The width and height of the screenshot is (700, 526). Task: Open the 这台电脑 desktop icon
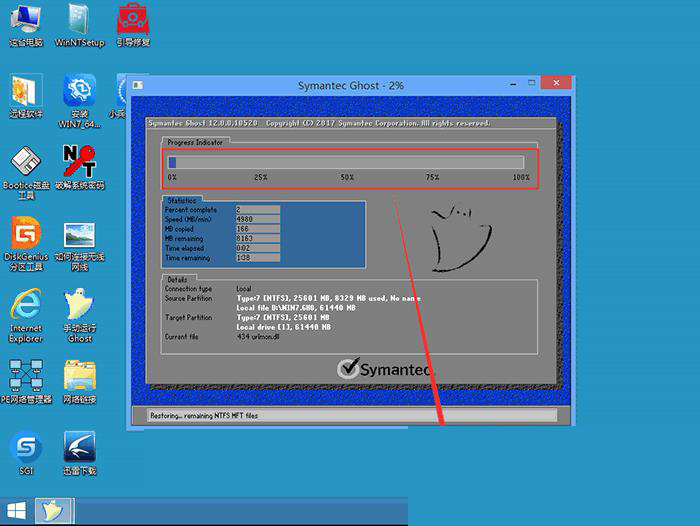coord(26,26)
